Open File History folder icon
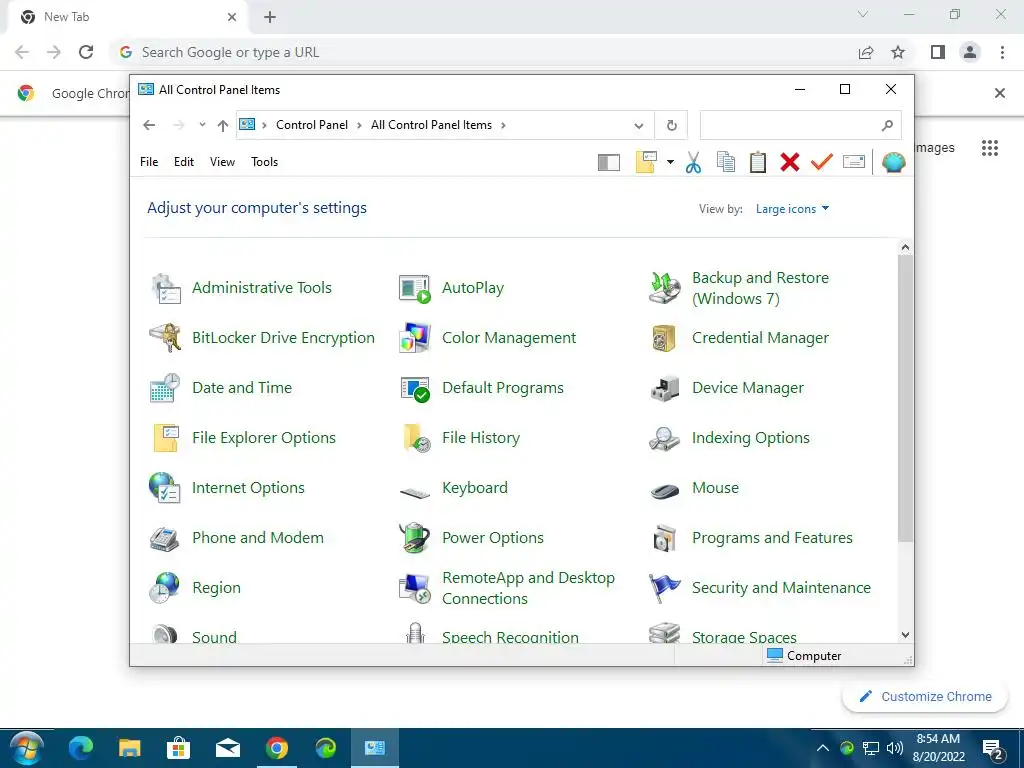The image size is (1024, 768). [417, 438]
